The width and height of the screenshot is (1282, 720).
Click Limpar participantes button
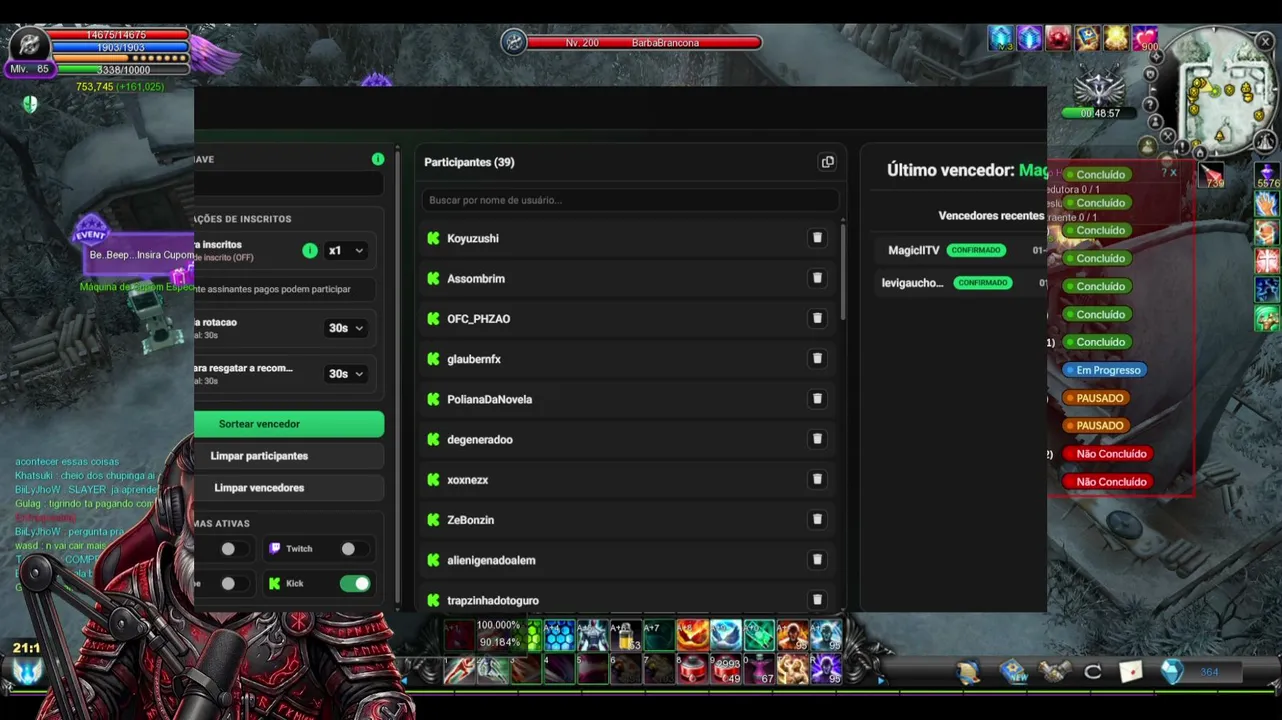[289, 456]
